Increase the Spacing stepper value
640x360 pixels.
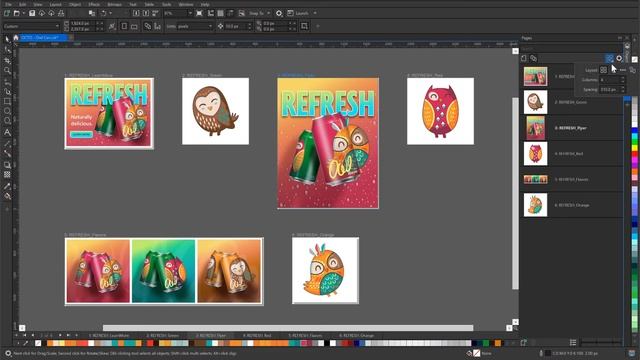(x=622, y=87)
